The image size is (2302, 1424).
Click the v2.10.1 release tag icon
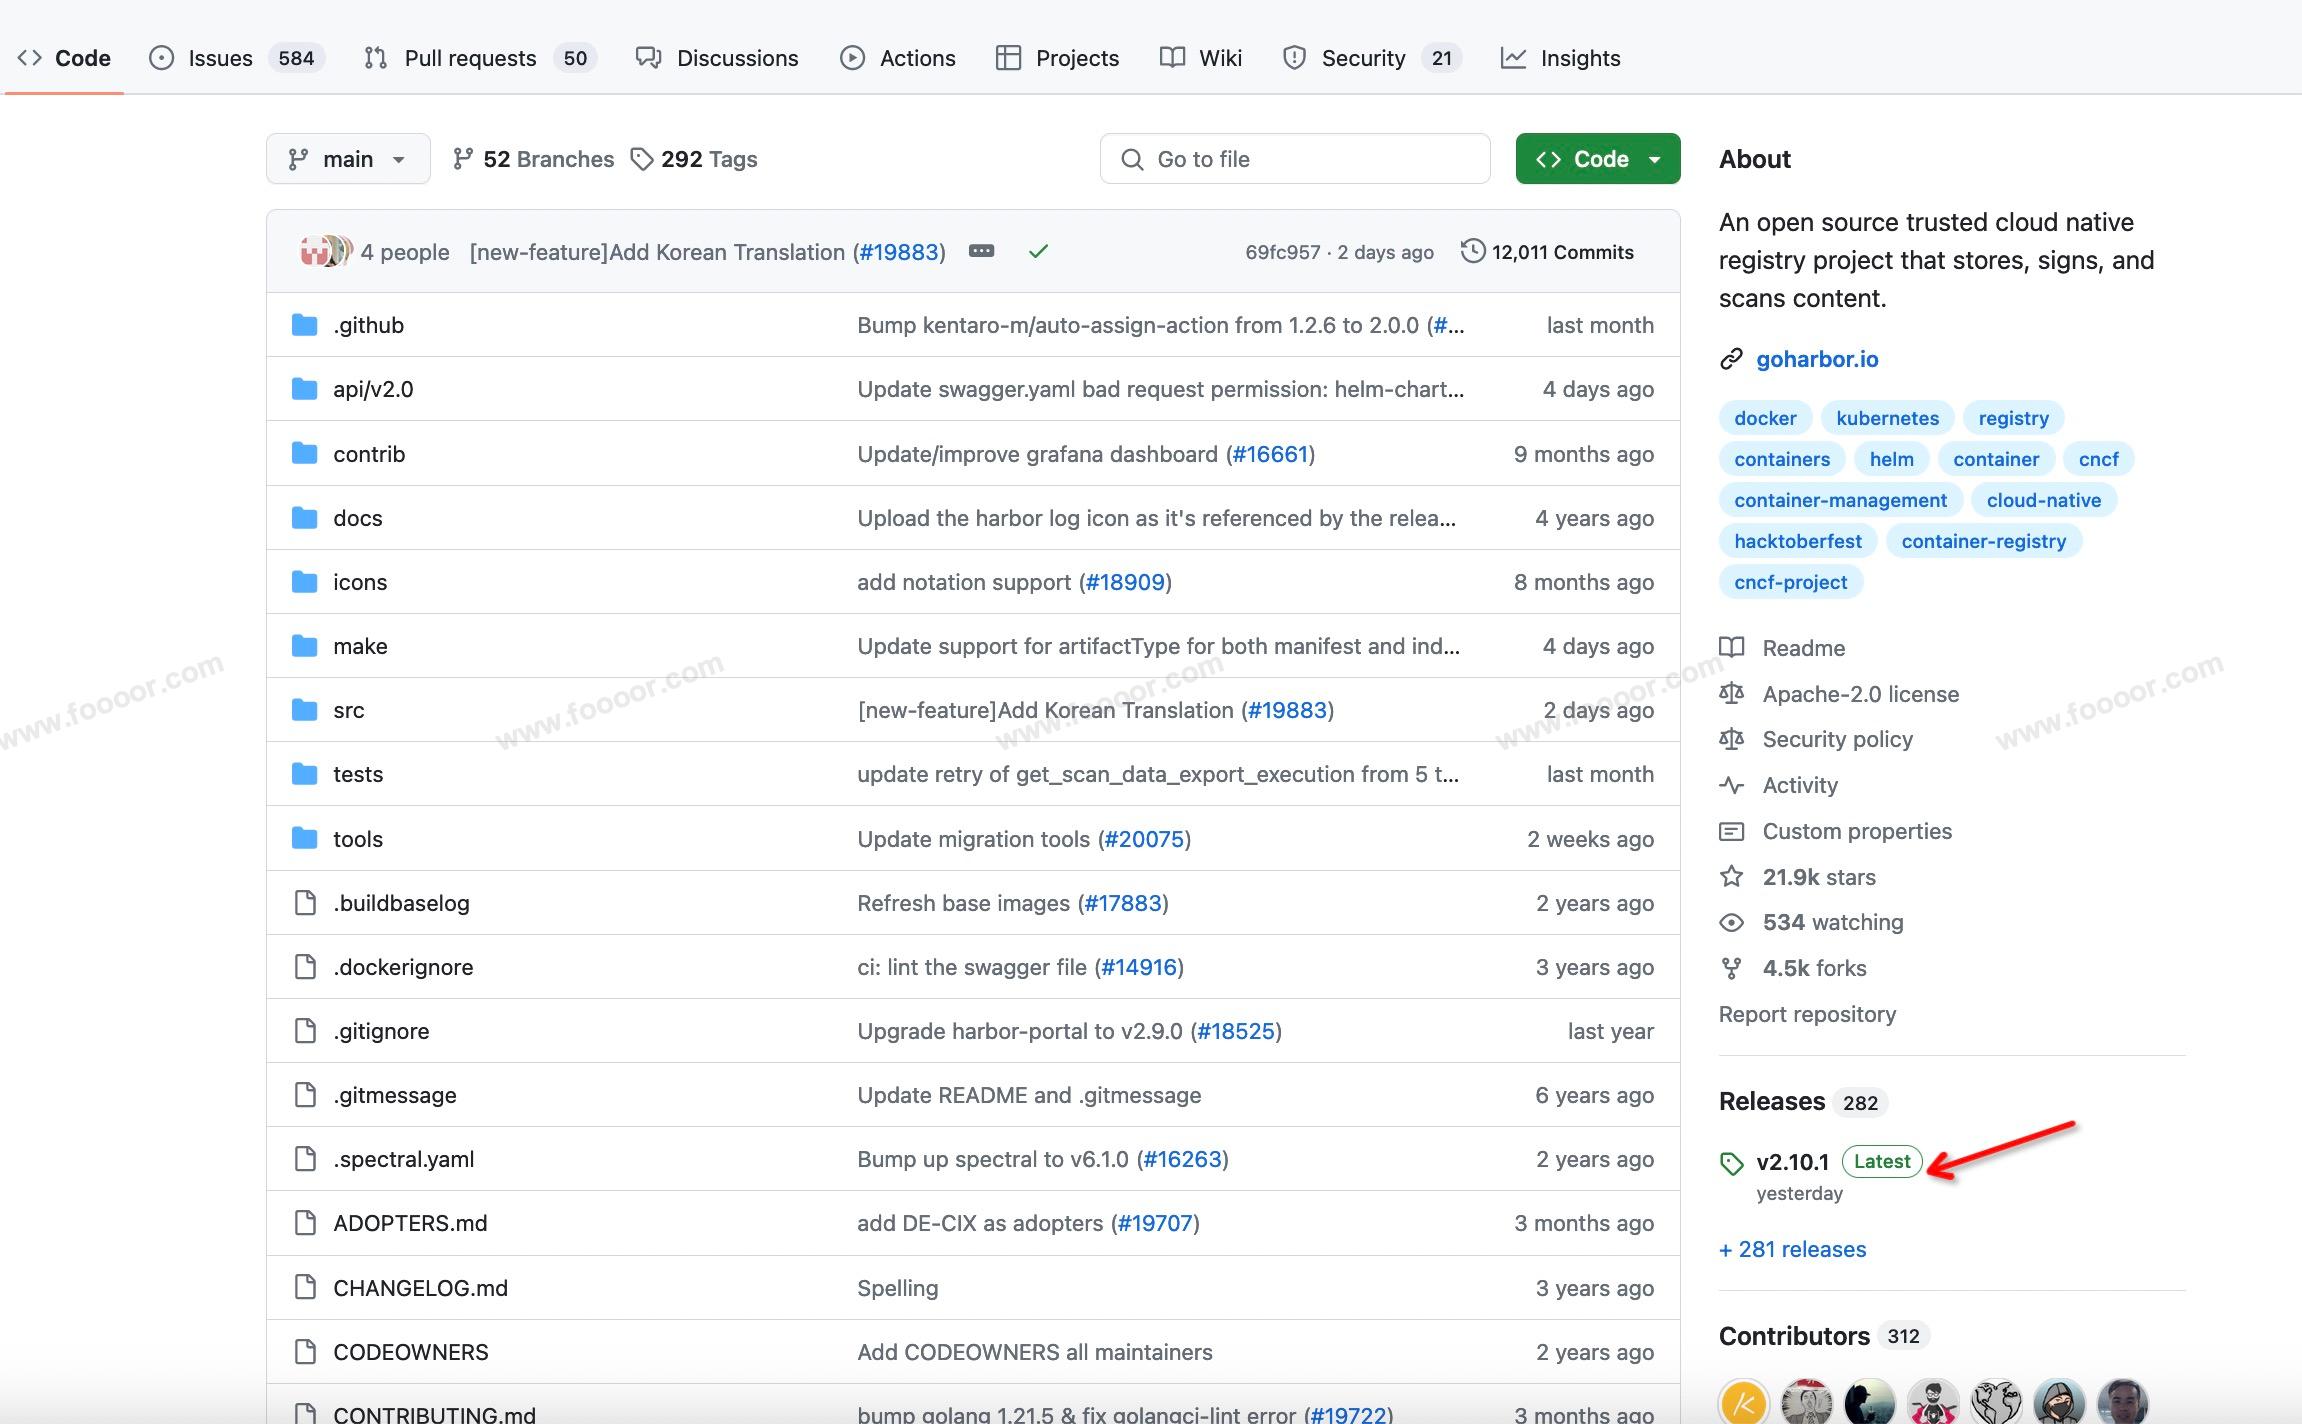point(1731,1163)
